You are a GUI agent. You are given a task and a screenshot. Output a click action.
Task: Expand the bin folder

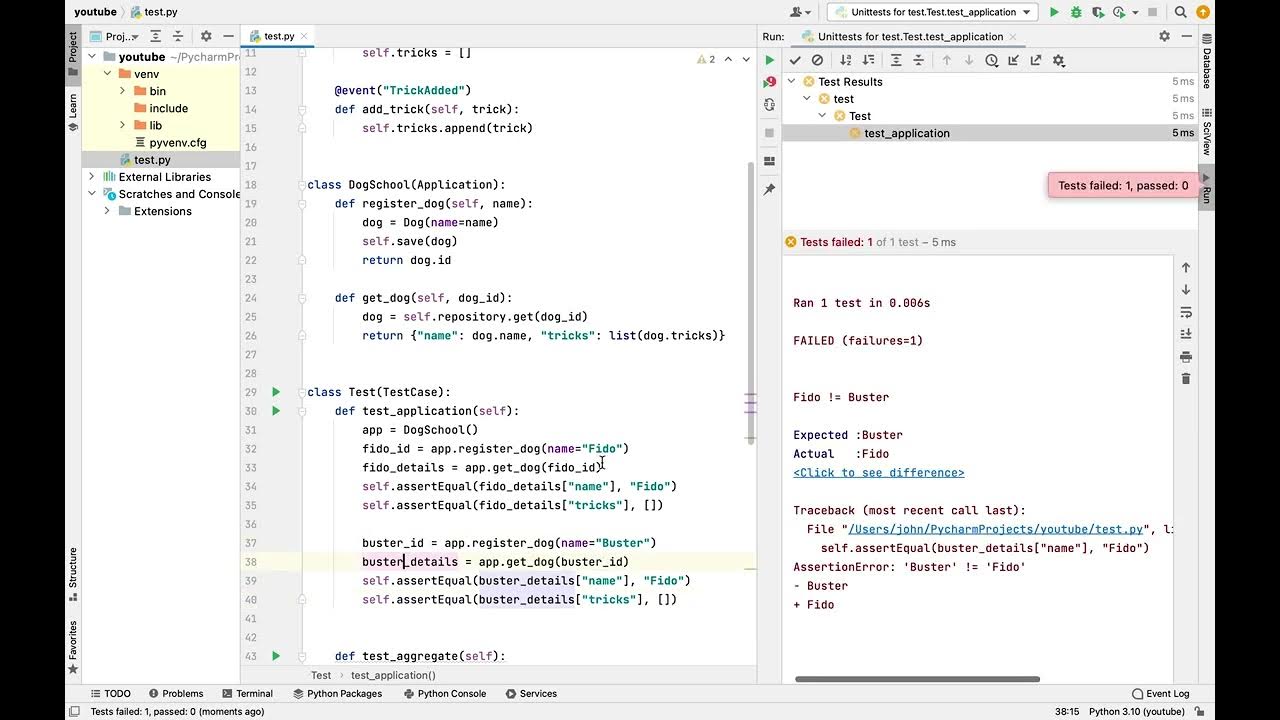[x=122, y=91]
